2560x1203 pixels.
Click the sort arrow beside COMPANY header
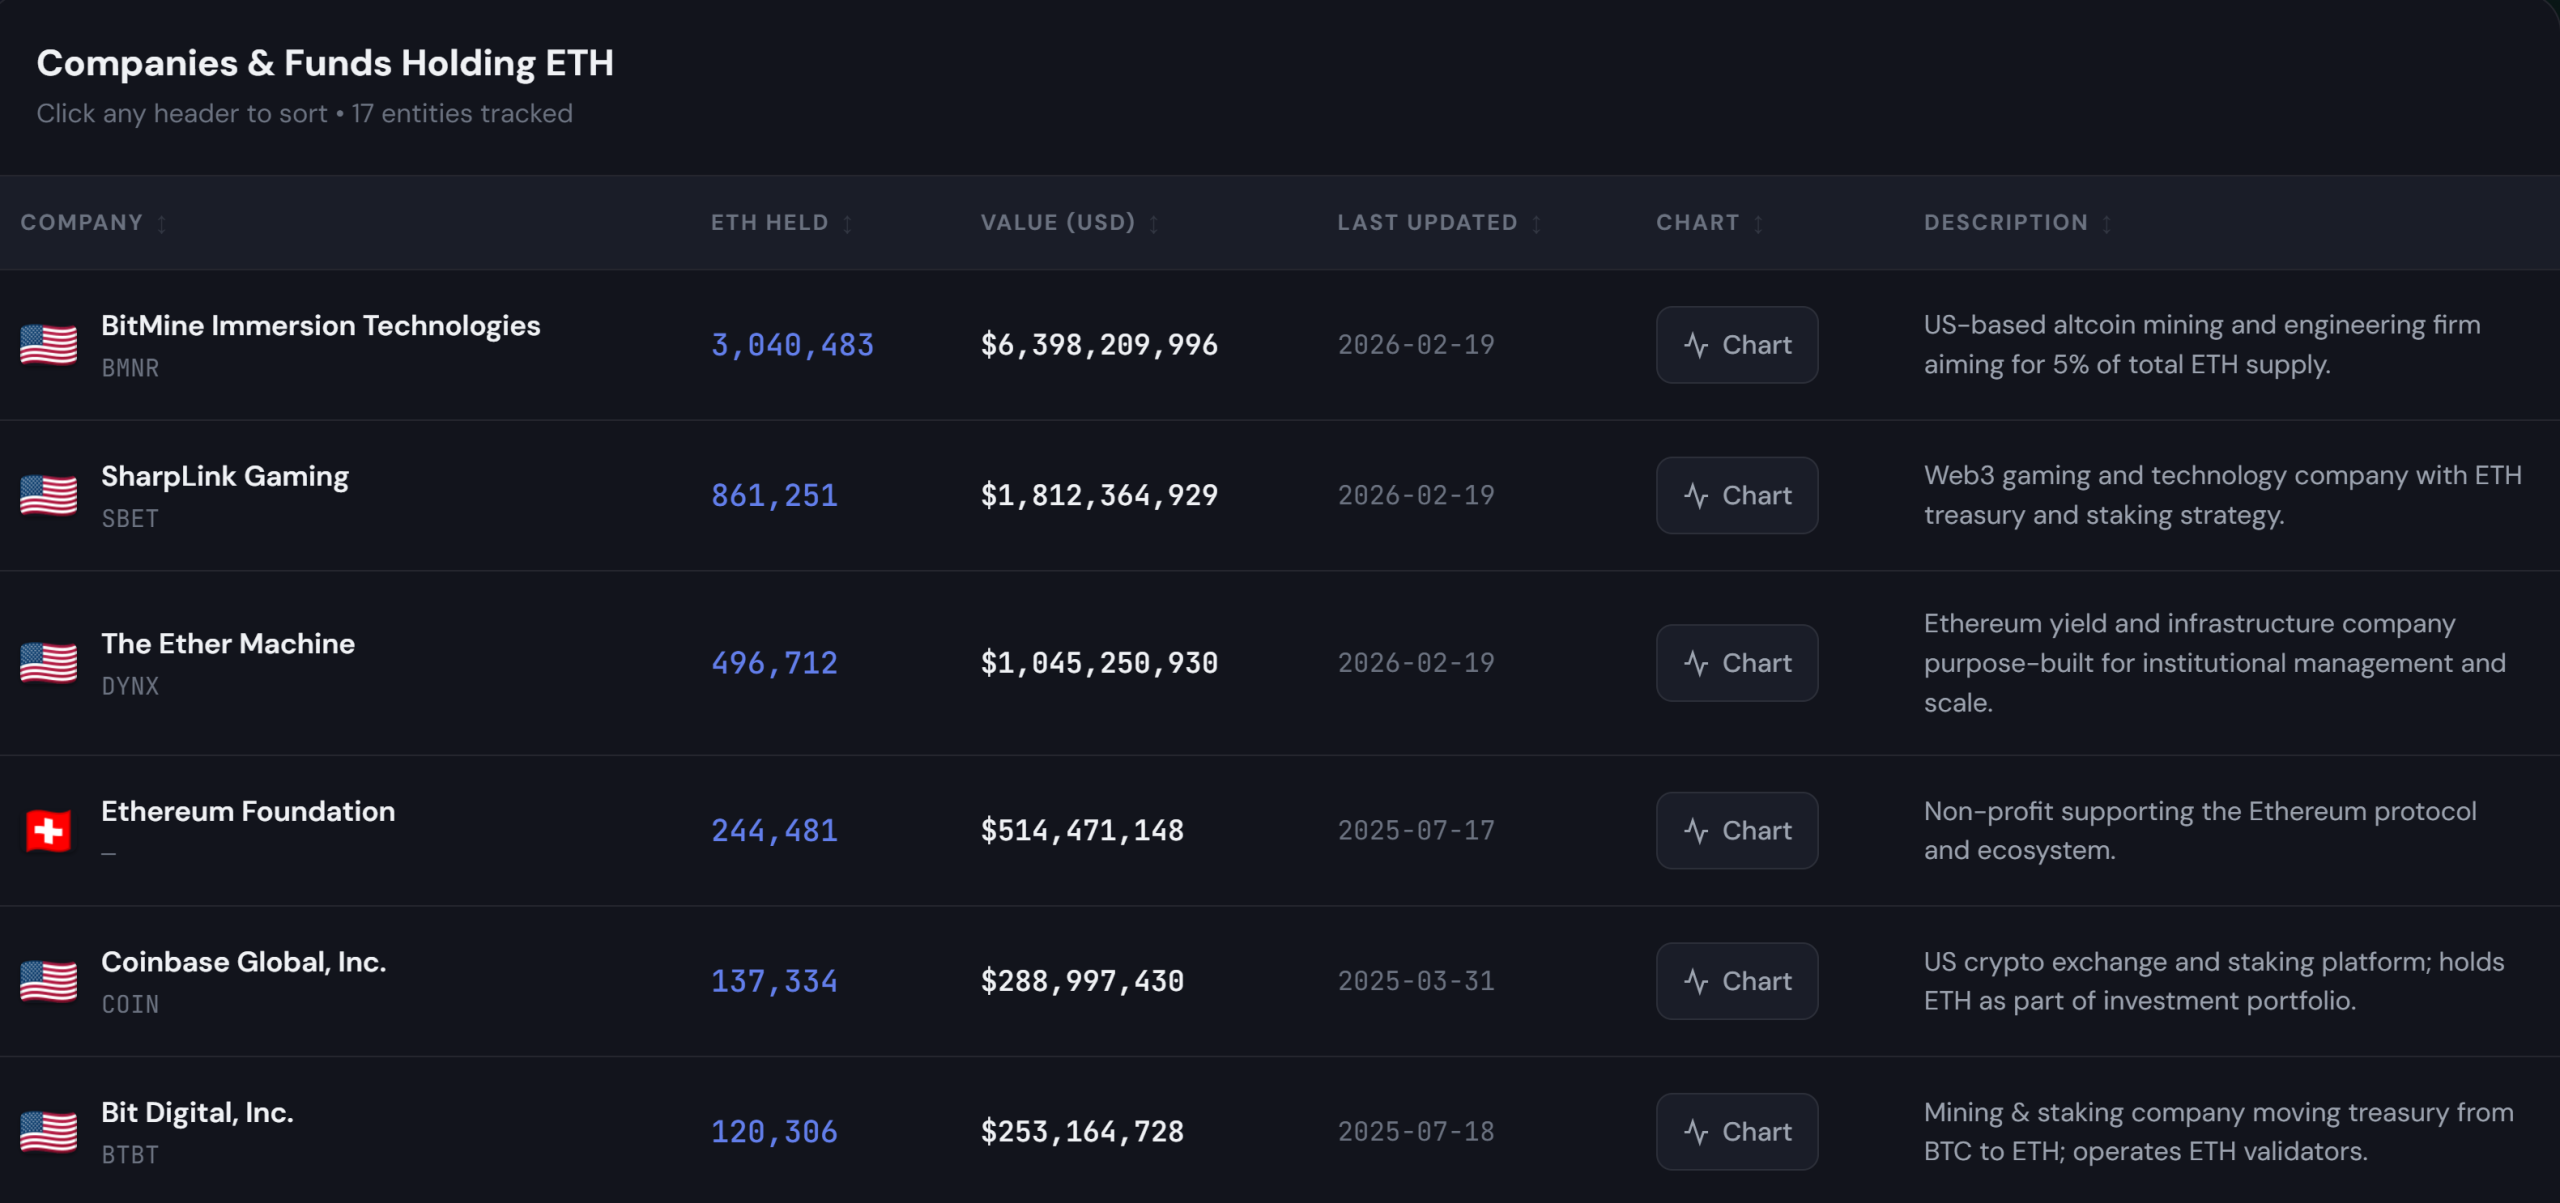pos(164,224)
